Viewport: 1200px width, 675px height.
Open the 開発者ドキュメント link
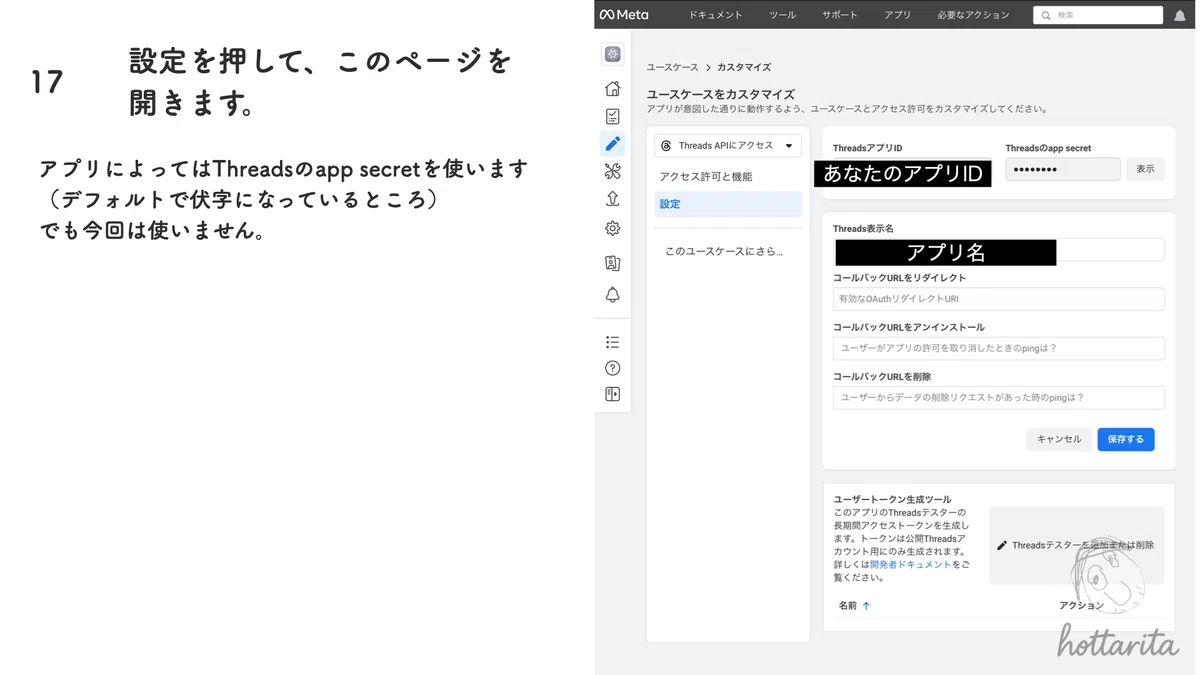[910, 564]
